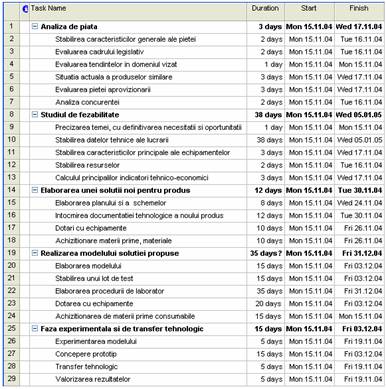Click task 'Precizarea temei, cu definitivarea necesitatii'
Viewport: 386px width, 389px height.
(x=148, y=127)
